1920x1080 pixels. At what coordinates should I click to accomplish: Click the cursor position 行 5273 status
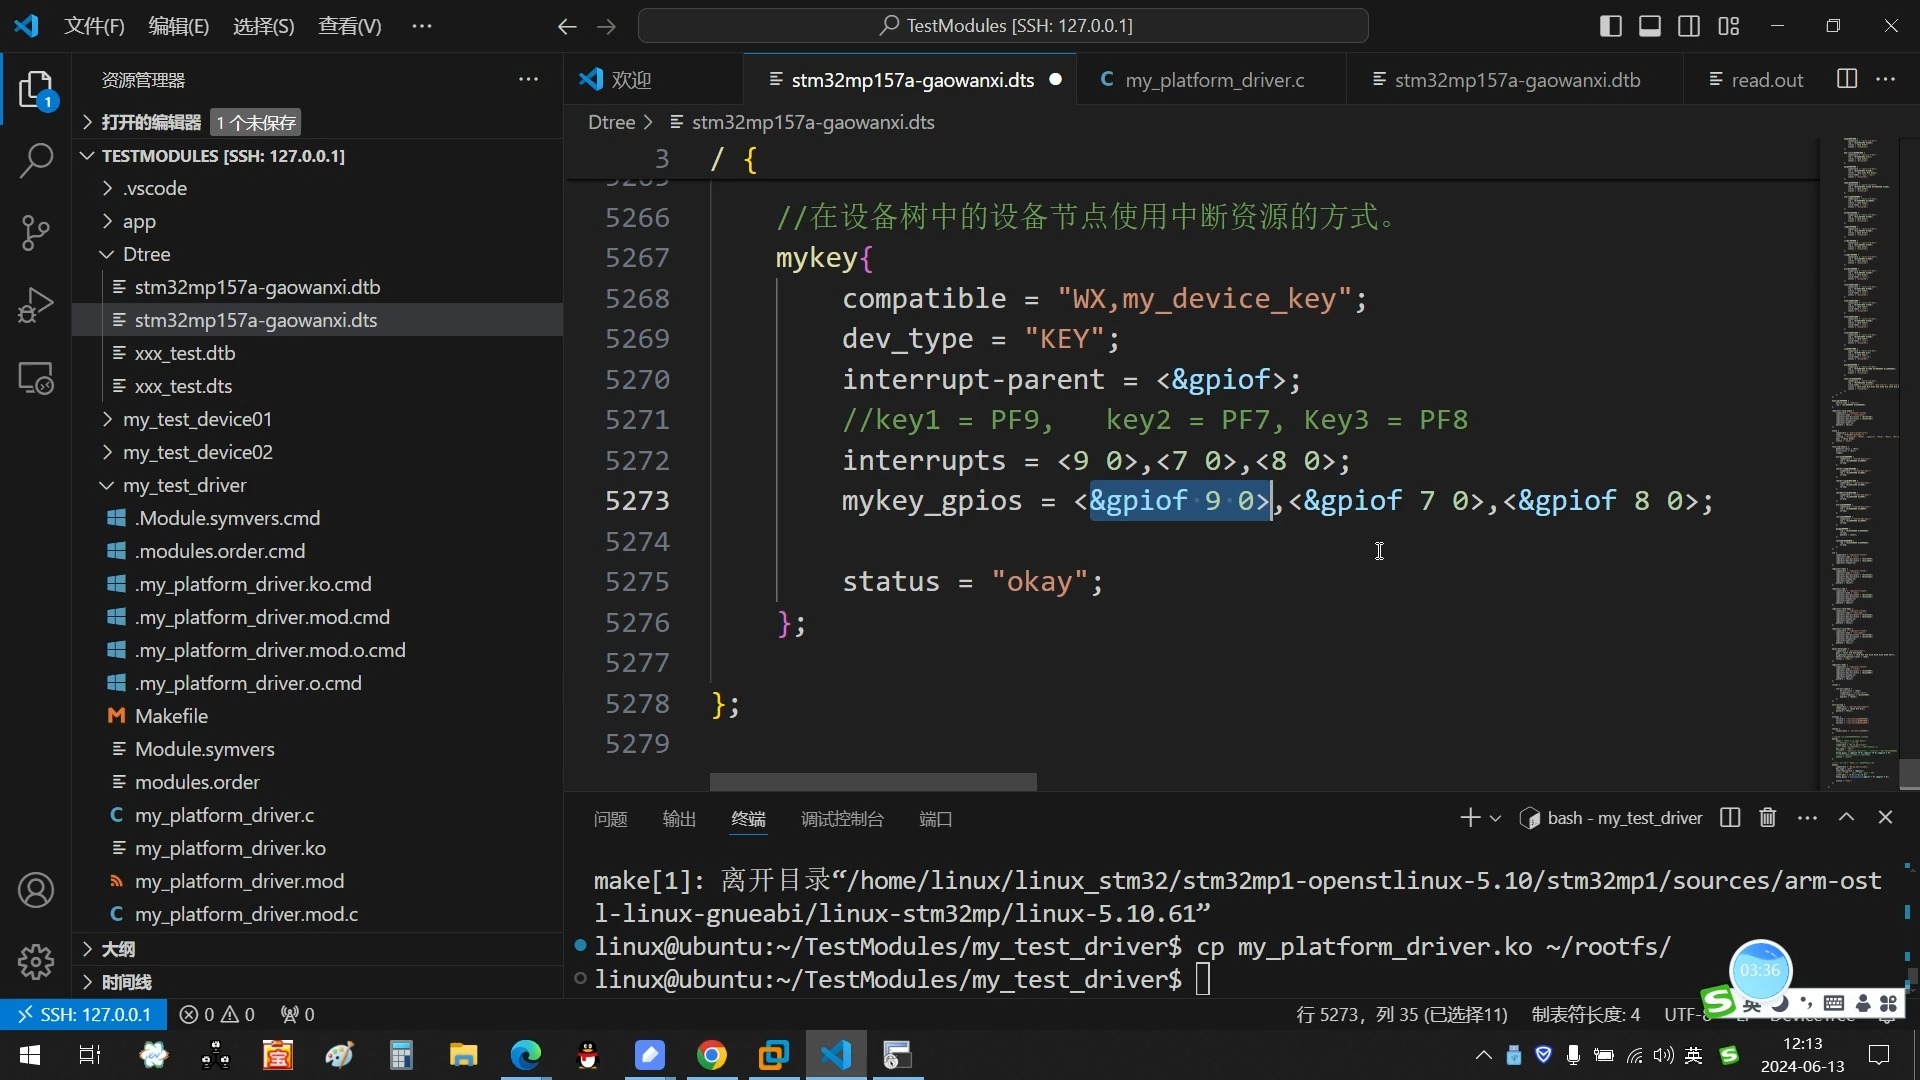coord(1402,1014)
